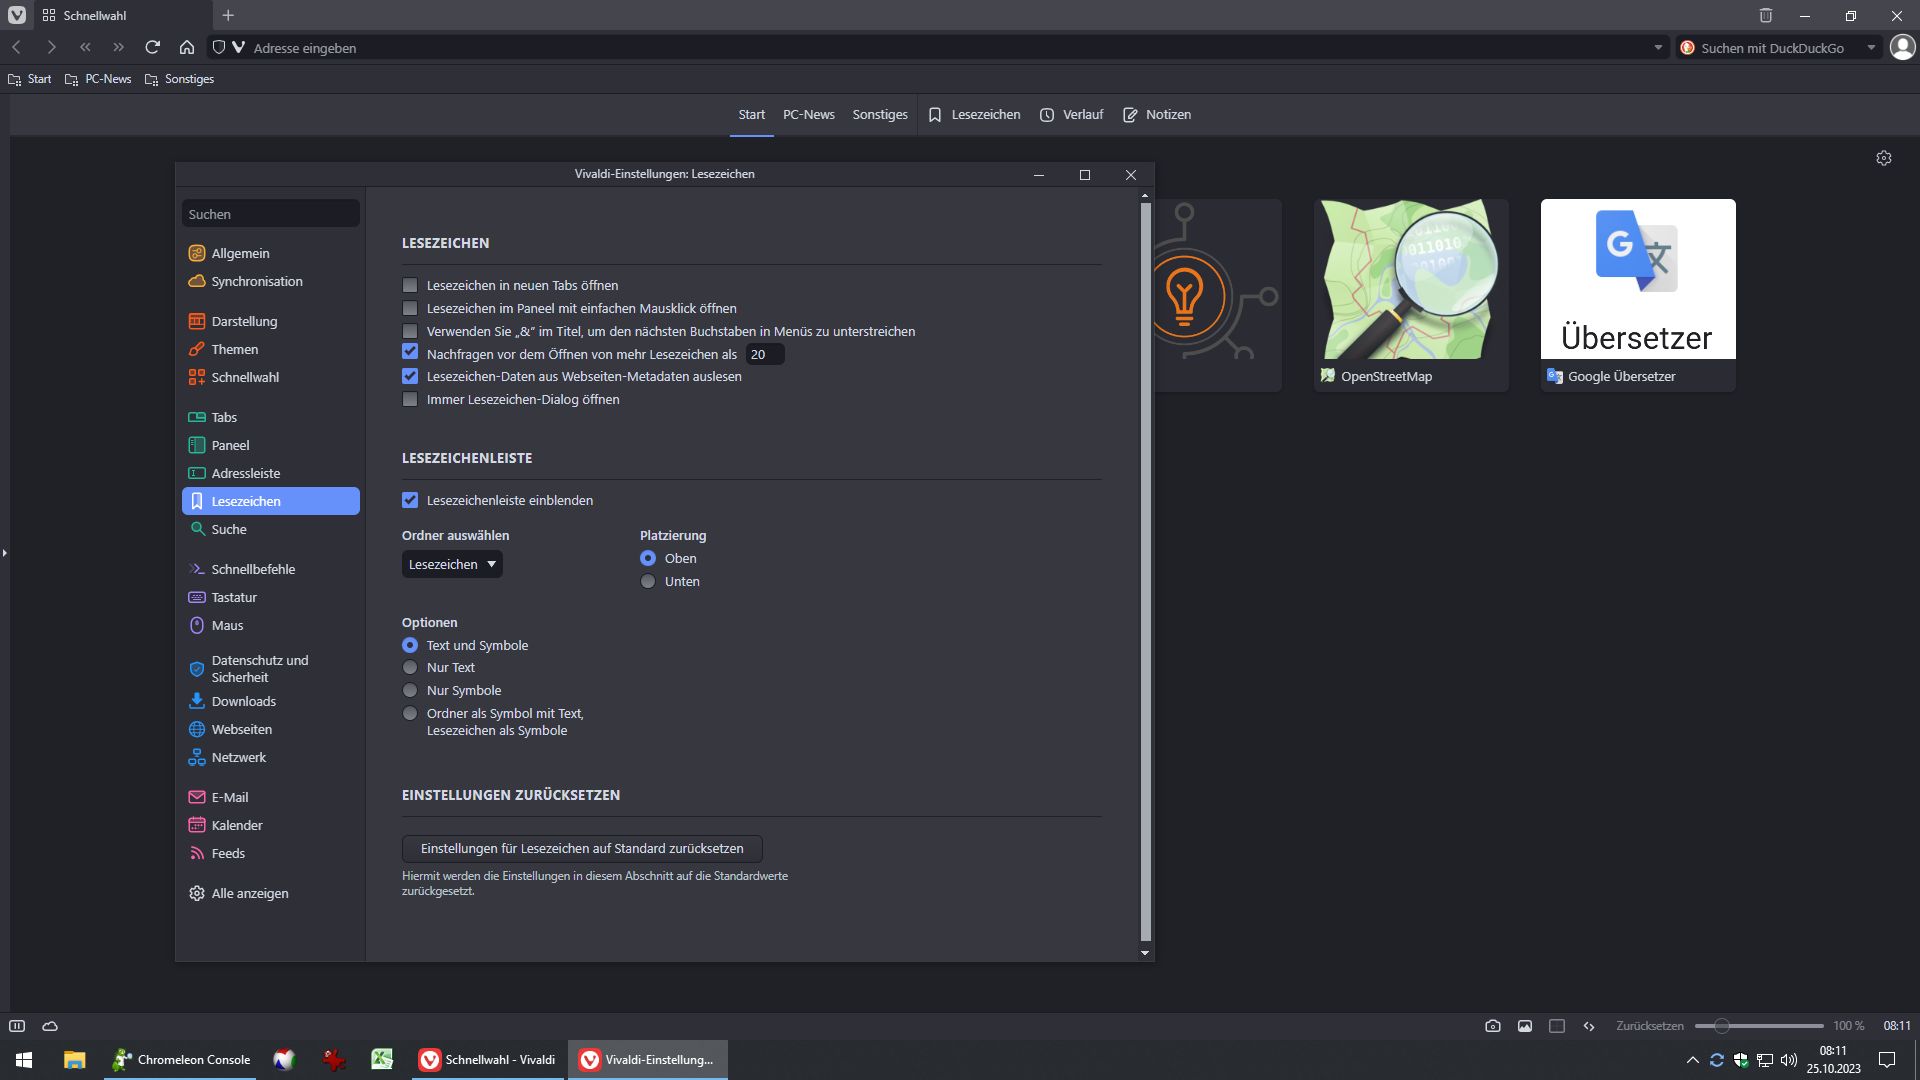Click the capture page camera icon
The height and width of the screenshot is (1080, 1920).
[1492, 1026]
